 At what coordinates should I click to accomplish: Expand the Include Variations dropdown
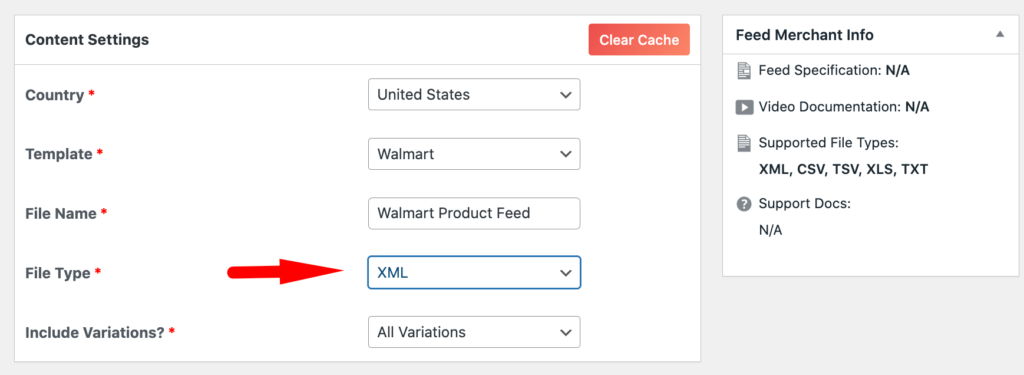[474, 332]
